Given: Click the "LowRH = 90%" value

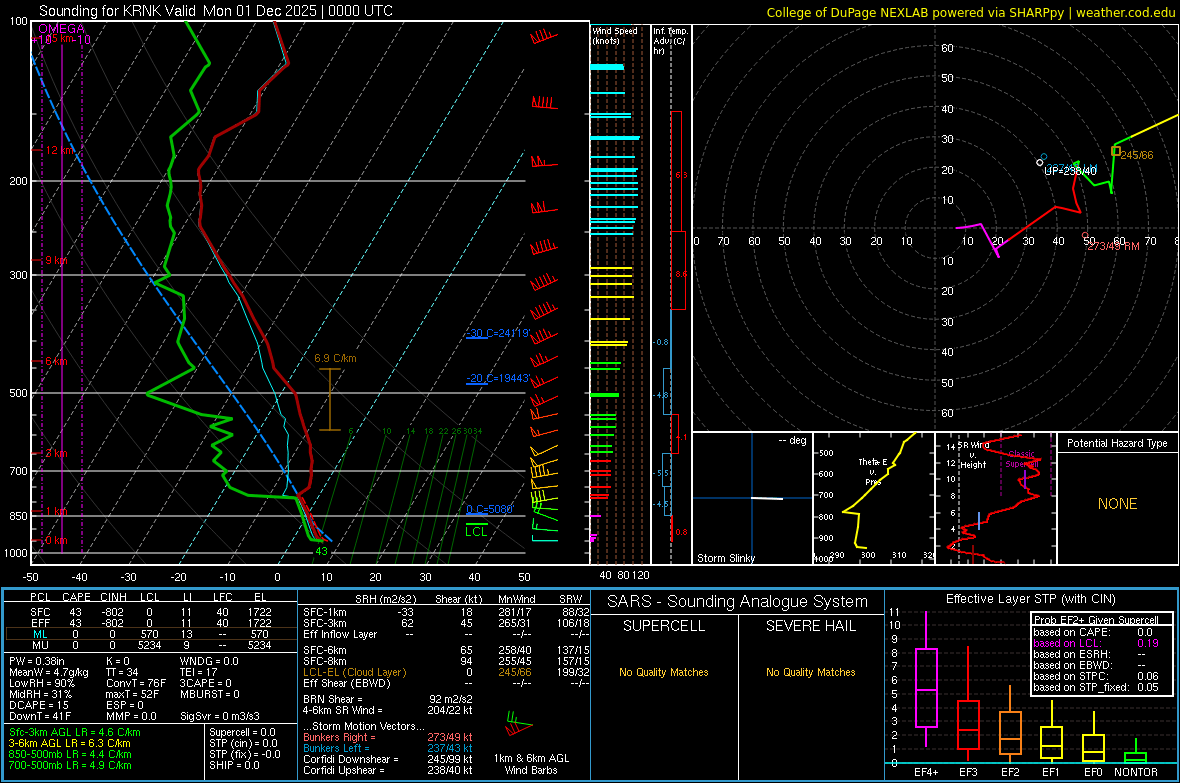Looking at the screenshot, I should coord(42,683).
